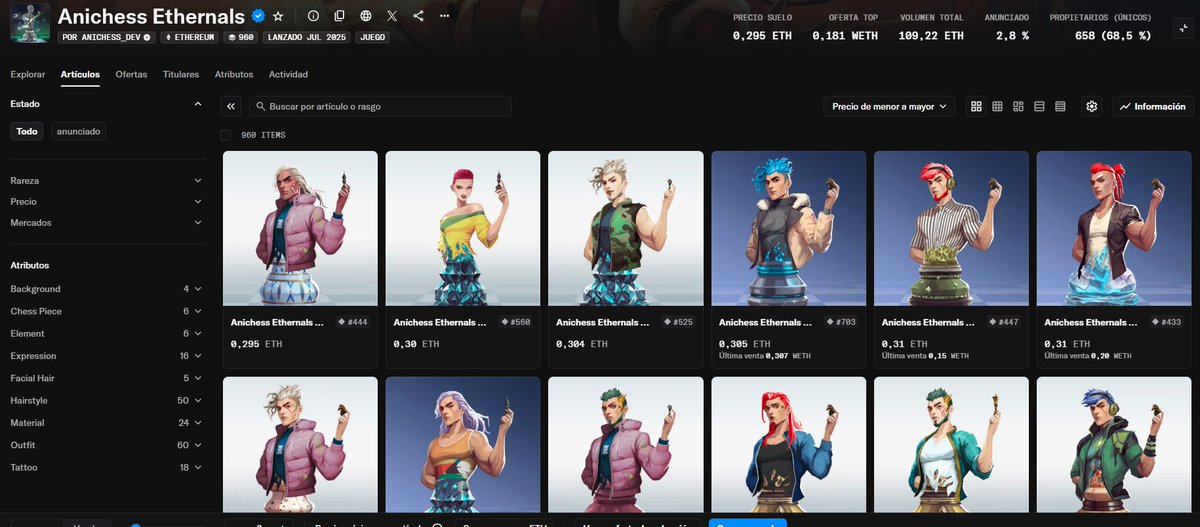
Task: Click the JUEGO category tag
Action: (373, 37)
